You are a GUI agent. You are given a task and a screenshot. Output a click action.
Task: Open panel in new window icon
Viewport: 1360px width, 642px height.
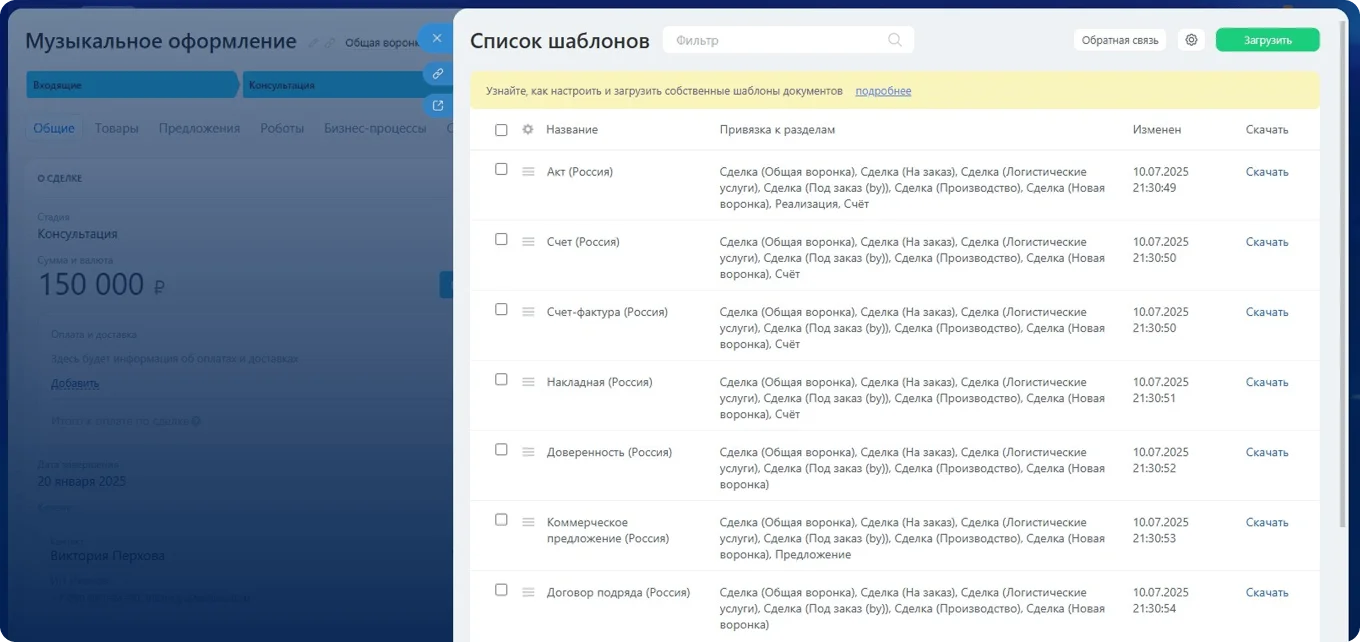coord(437,105)
